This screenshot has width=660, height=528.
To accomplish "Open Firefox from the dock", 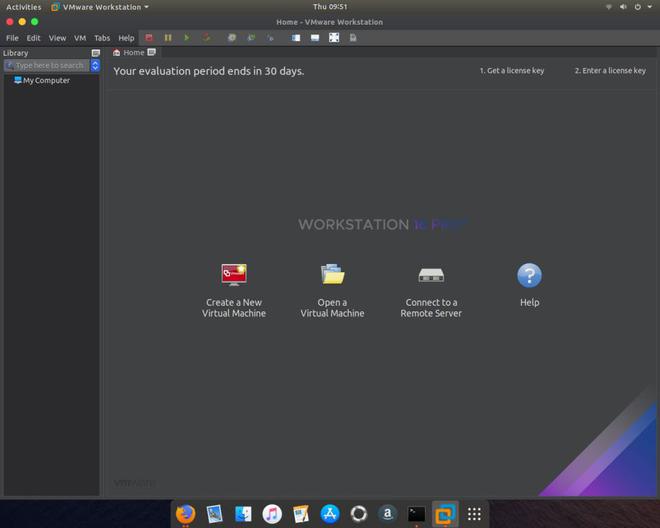I will pos(185,514).
